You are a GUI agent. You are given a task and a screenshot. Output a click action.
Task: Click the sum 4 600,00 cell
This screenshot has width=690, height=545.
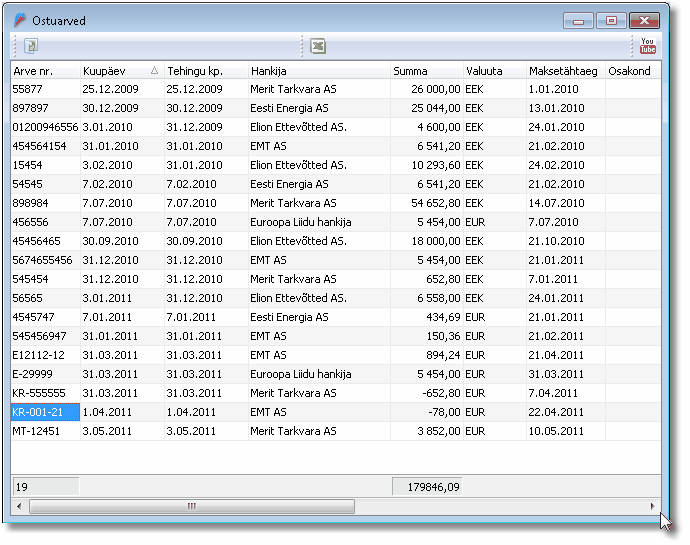click(427, 127)
